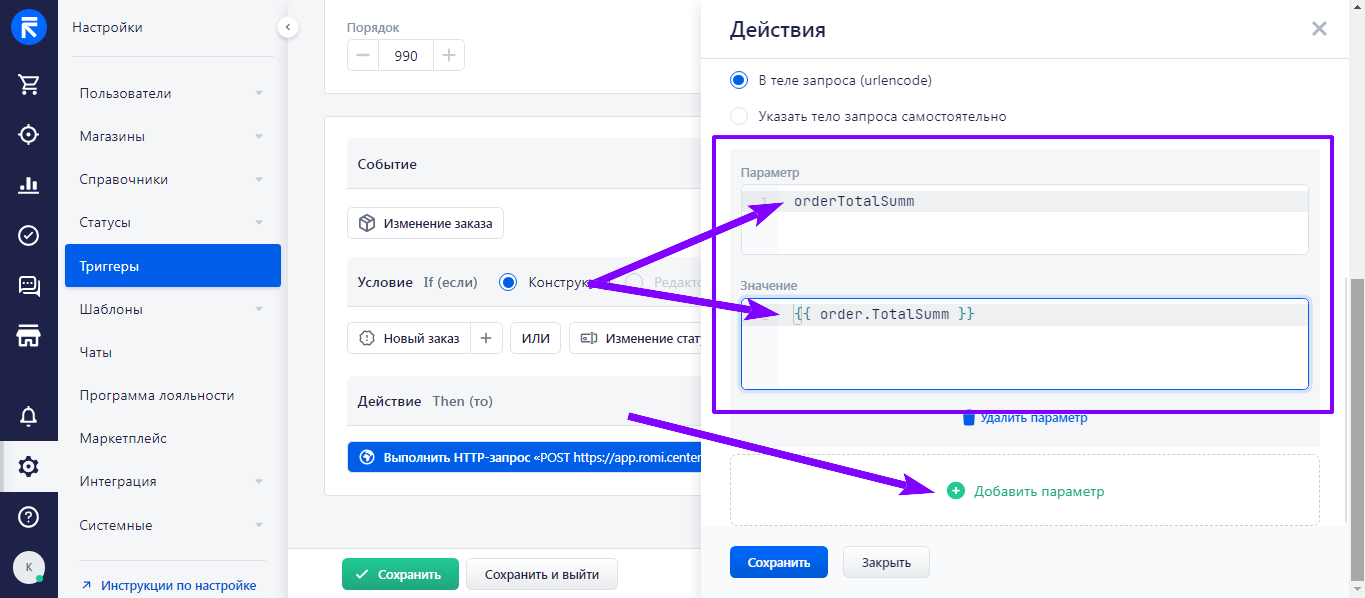
Task: Increase Порядок value with plus
Action: click(x=449, y=56)
